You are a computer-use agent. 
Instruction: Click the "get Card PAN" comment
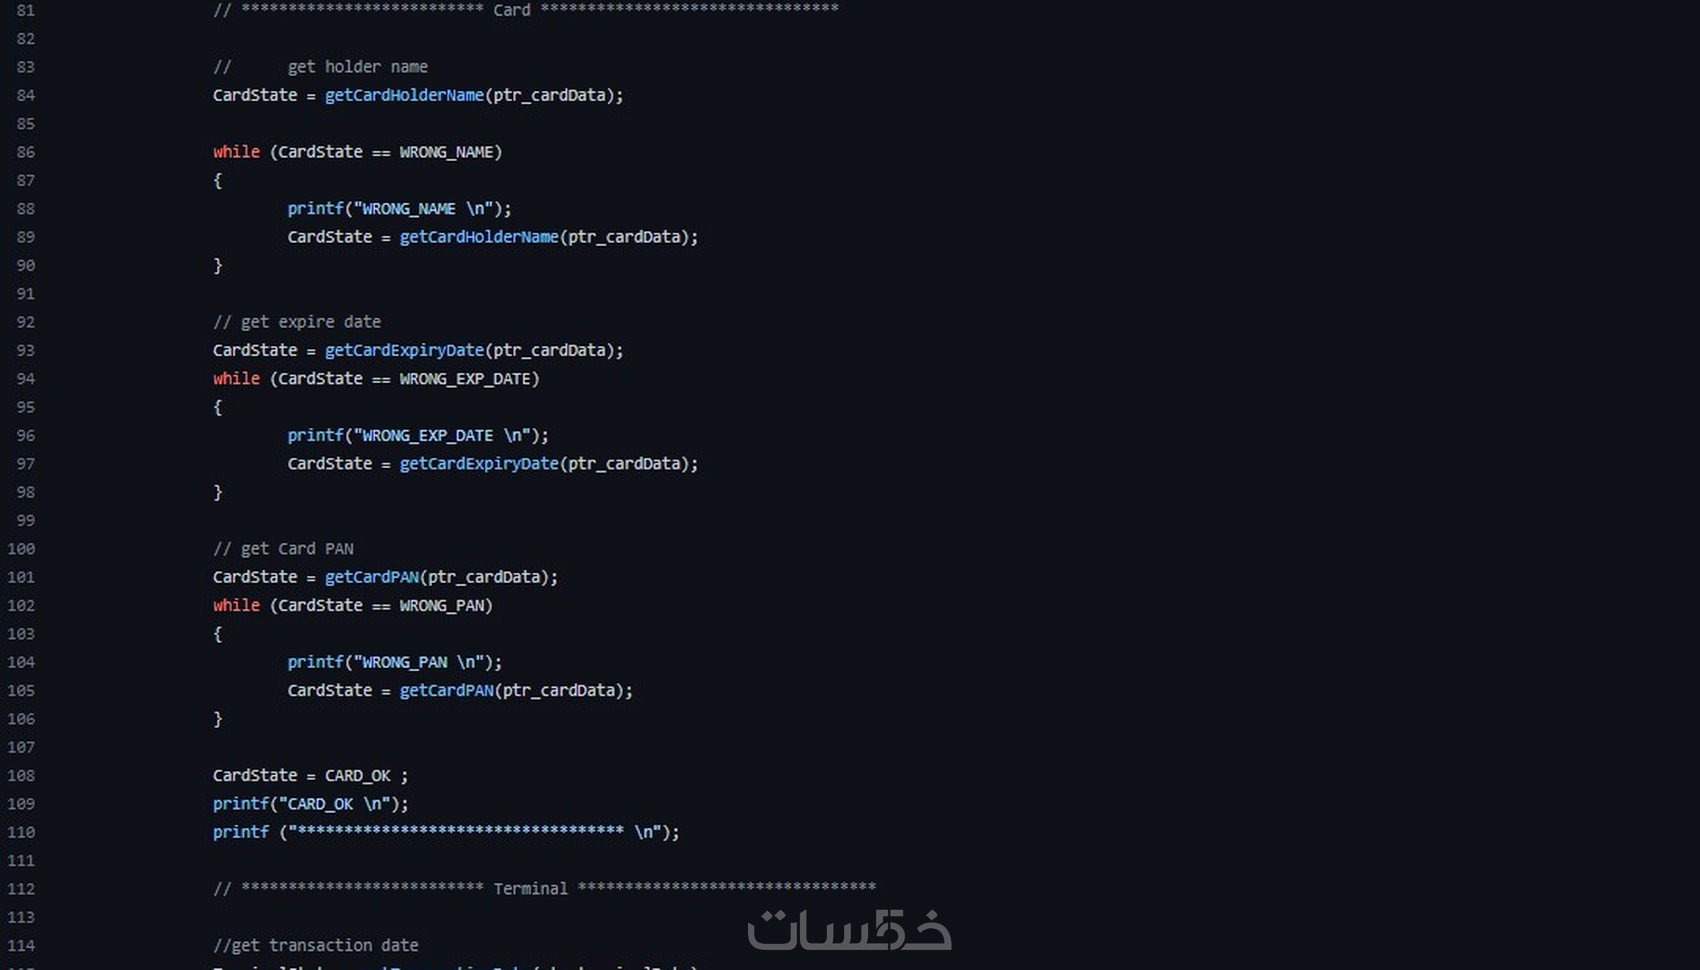click(x=283, y=549)
